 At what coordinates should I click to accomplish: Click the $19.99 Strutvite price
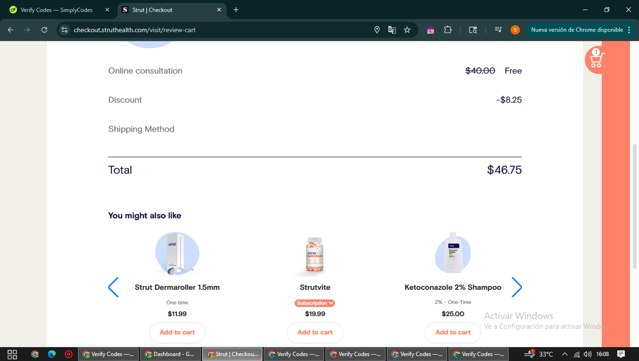pyautogui.click(x=315, y=314)
